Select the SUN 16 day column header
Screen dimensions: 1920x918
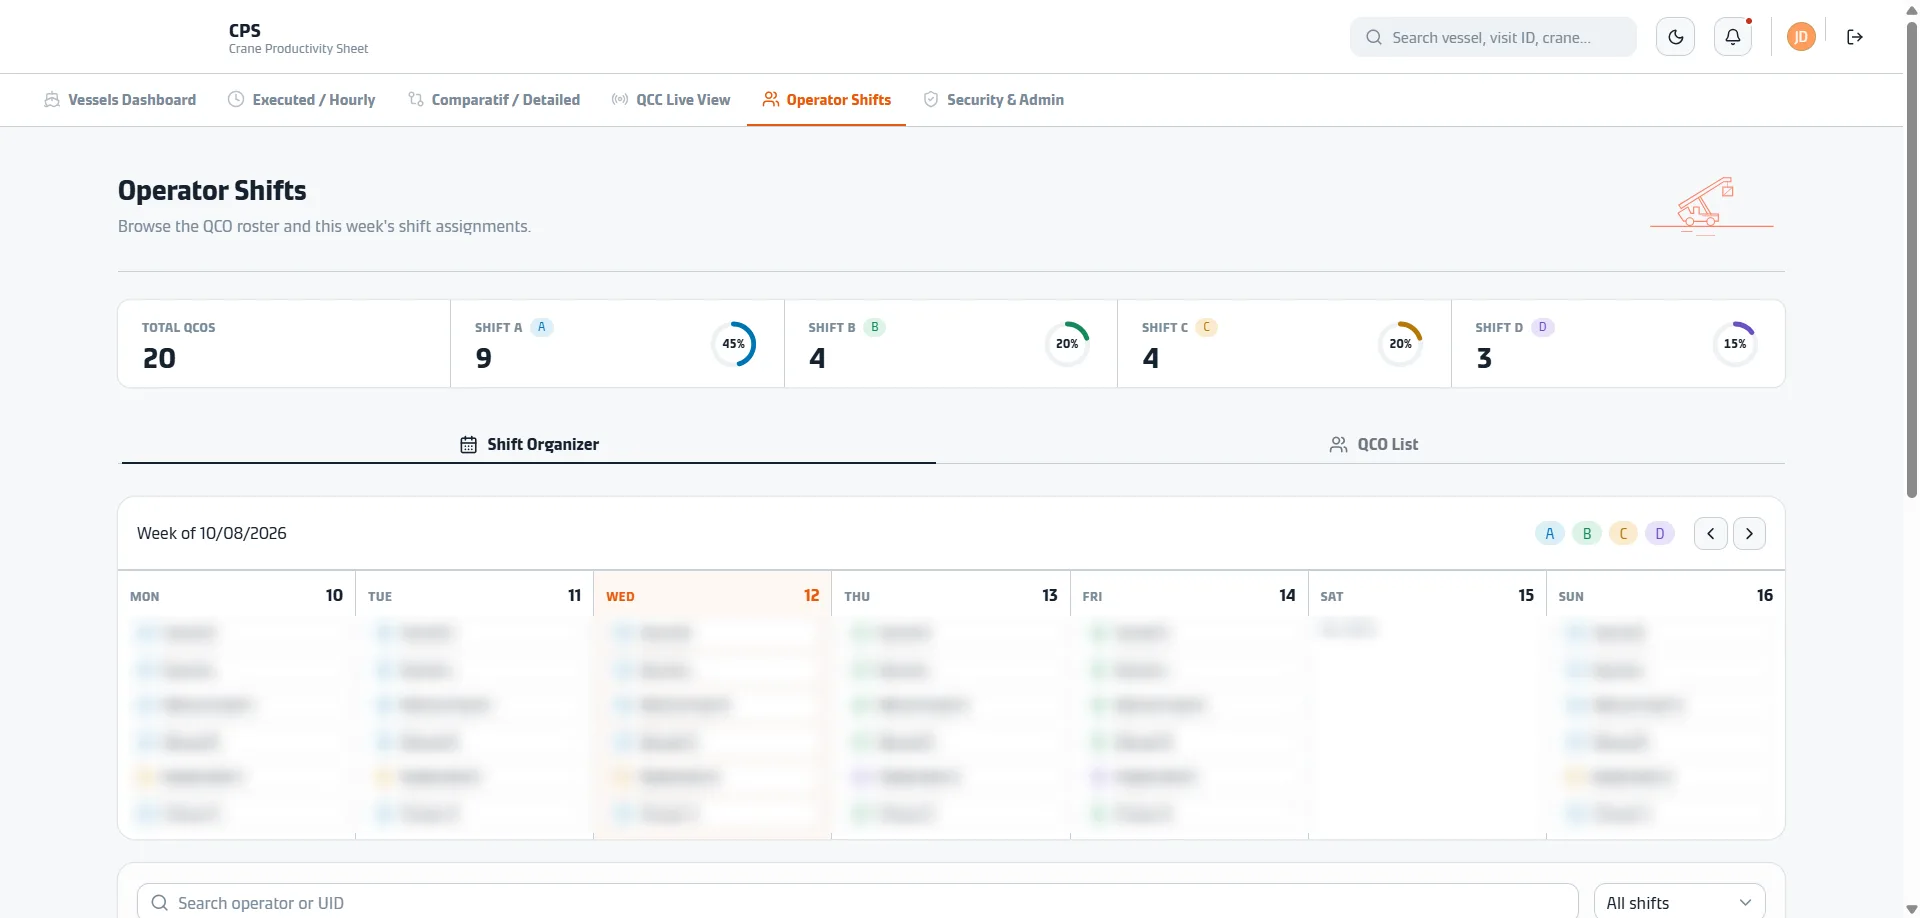tap(1665, 596)
